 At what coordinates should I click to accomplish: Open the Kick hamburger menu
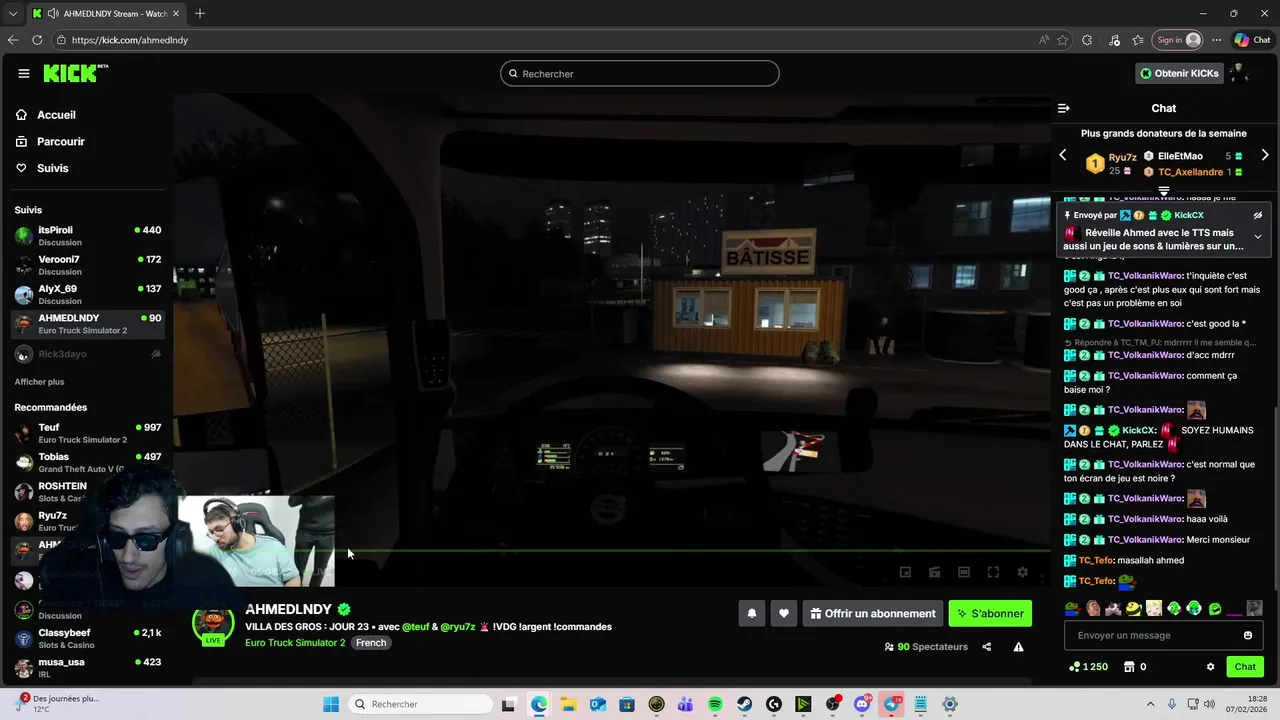24,73
